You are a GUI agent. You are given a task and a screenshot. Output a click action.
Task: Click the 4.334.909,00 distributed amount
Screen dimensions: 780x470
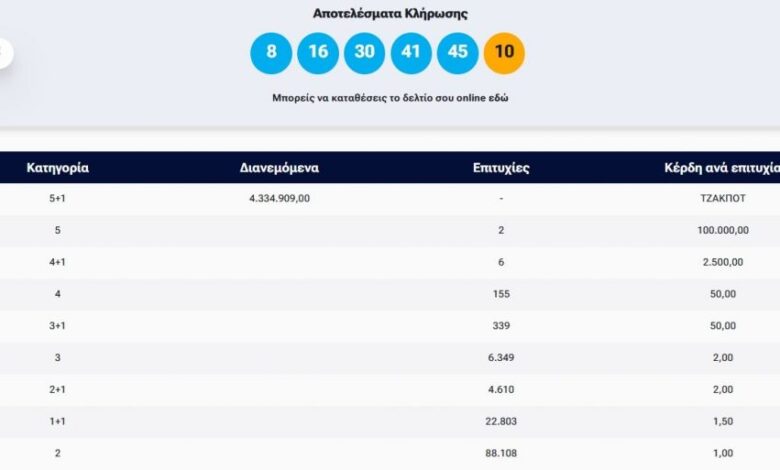pyautogui.click(x=279, y=199)
